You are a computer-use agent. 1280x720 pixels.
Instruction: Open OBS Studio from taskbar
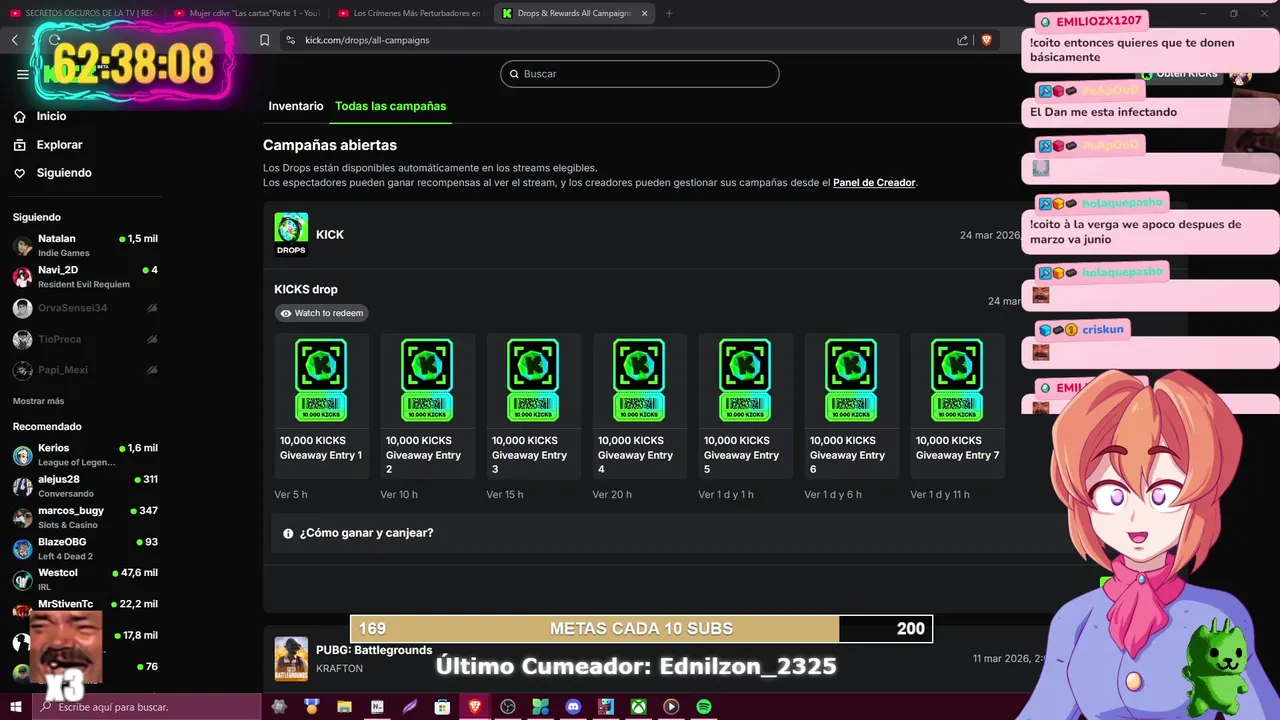click(507, 707)
